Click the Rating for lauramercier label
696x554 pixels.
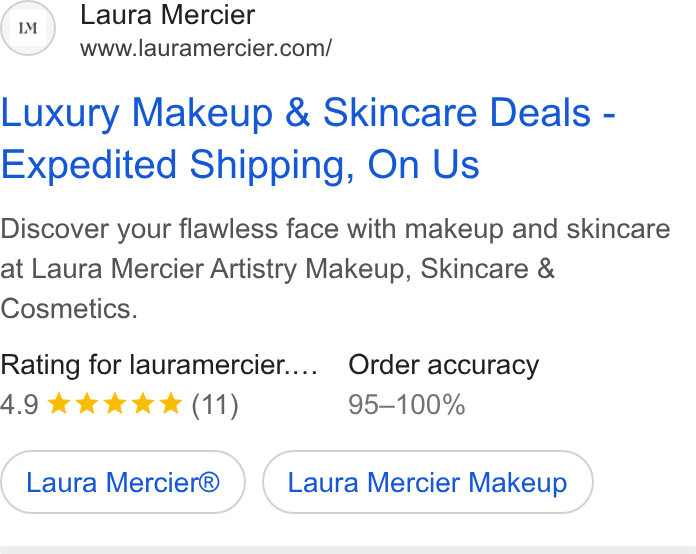click(x=159, y=365)
